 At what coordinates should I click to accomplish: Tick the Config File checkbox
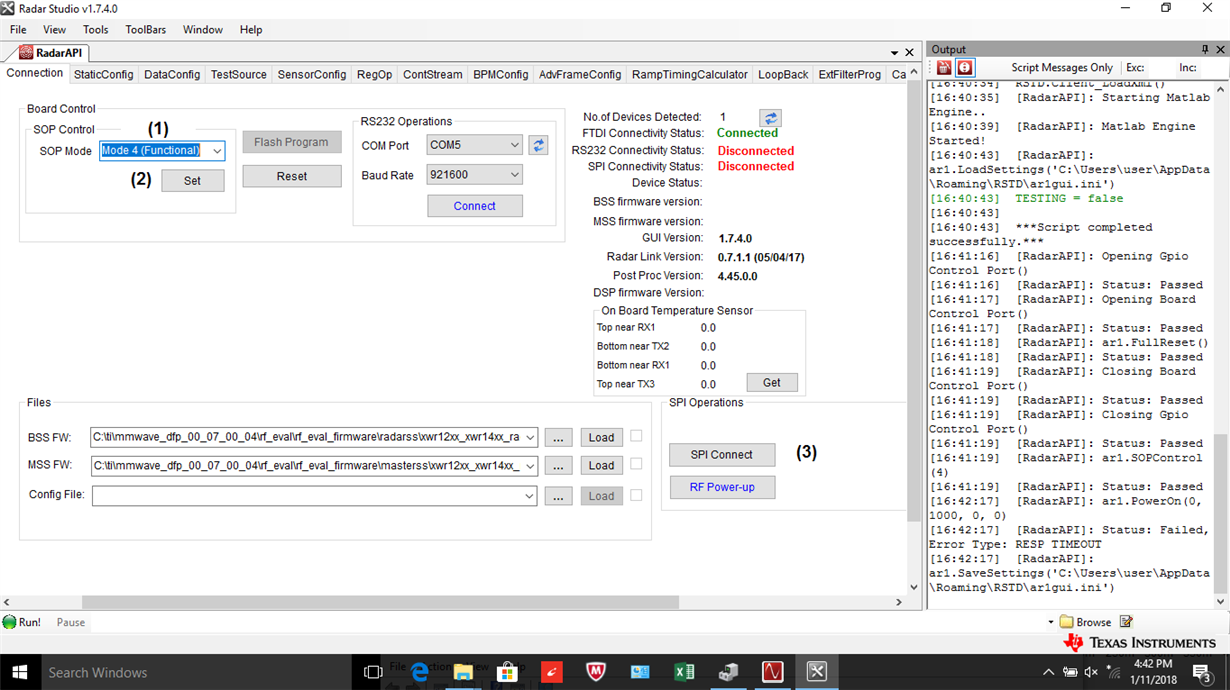point(636,495)
